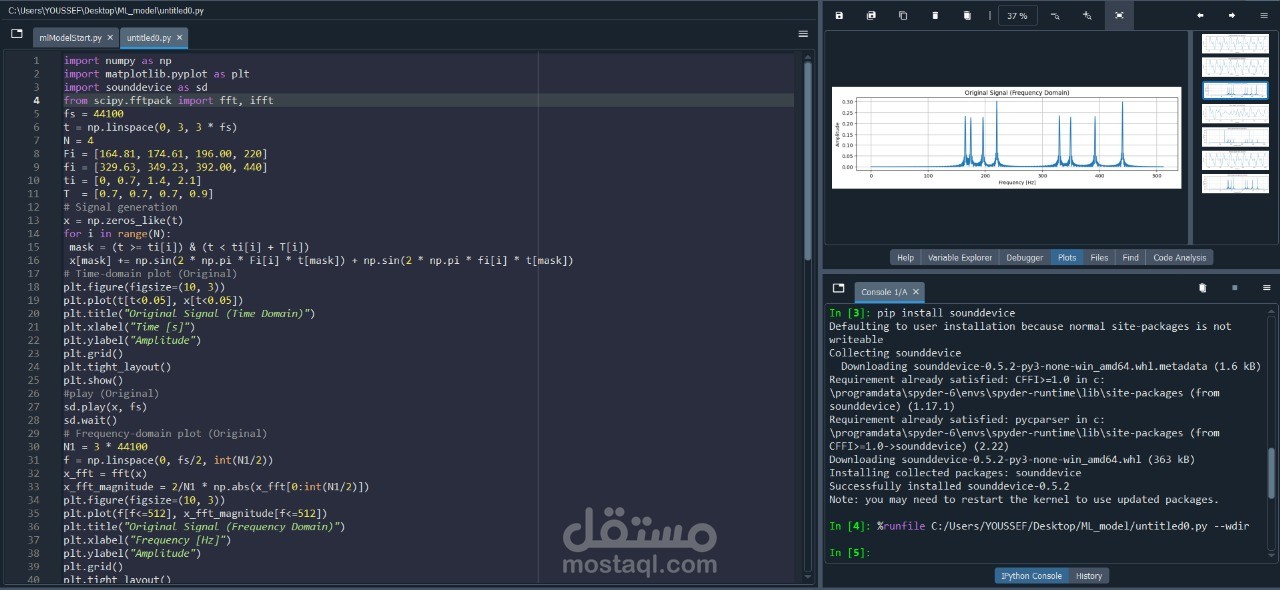The width and height of the screenshot is (1280, 590).
Task: Copy plot to clipboard icon
Action: (x=903, y=16)
